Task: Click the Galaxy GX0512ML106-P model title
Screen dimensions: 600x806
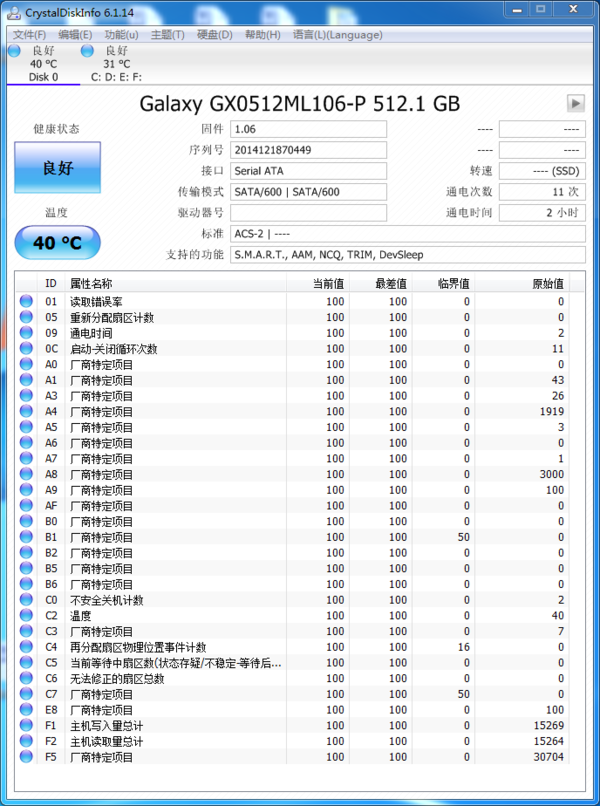Action: [300, 104]
